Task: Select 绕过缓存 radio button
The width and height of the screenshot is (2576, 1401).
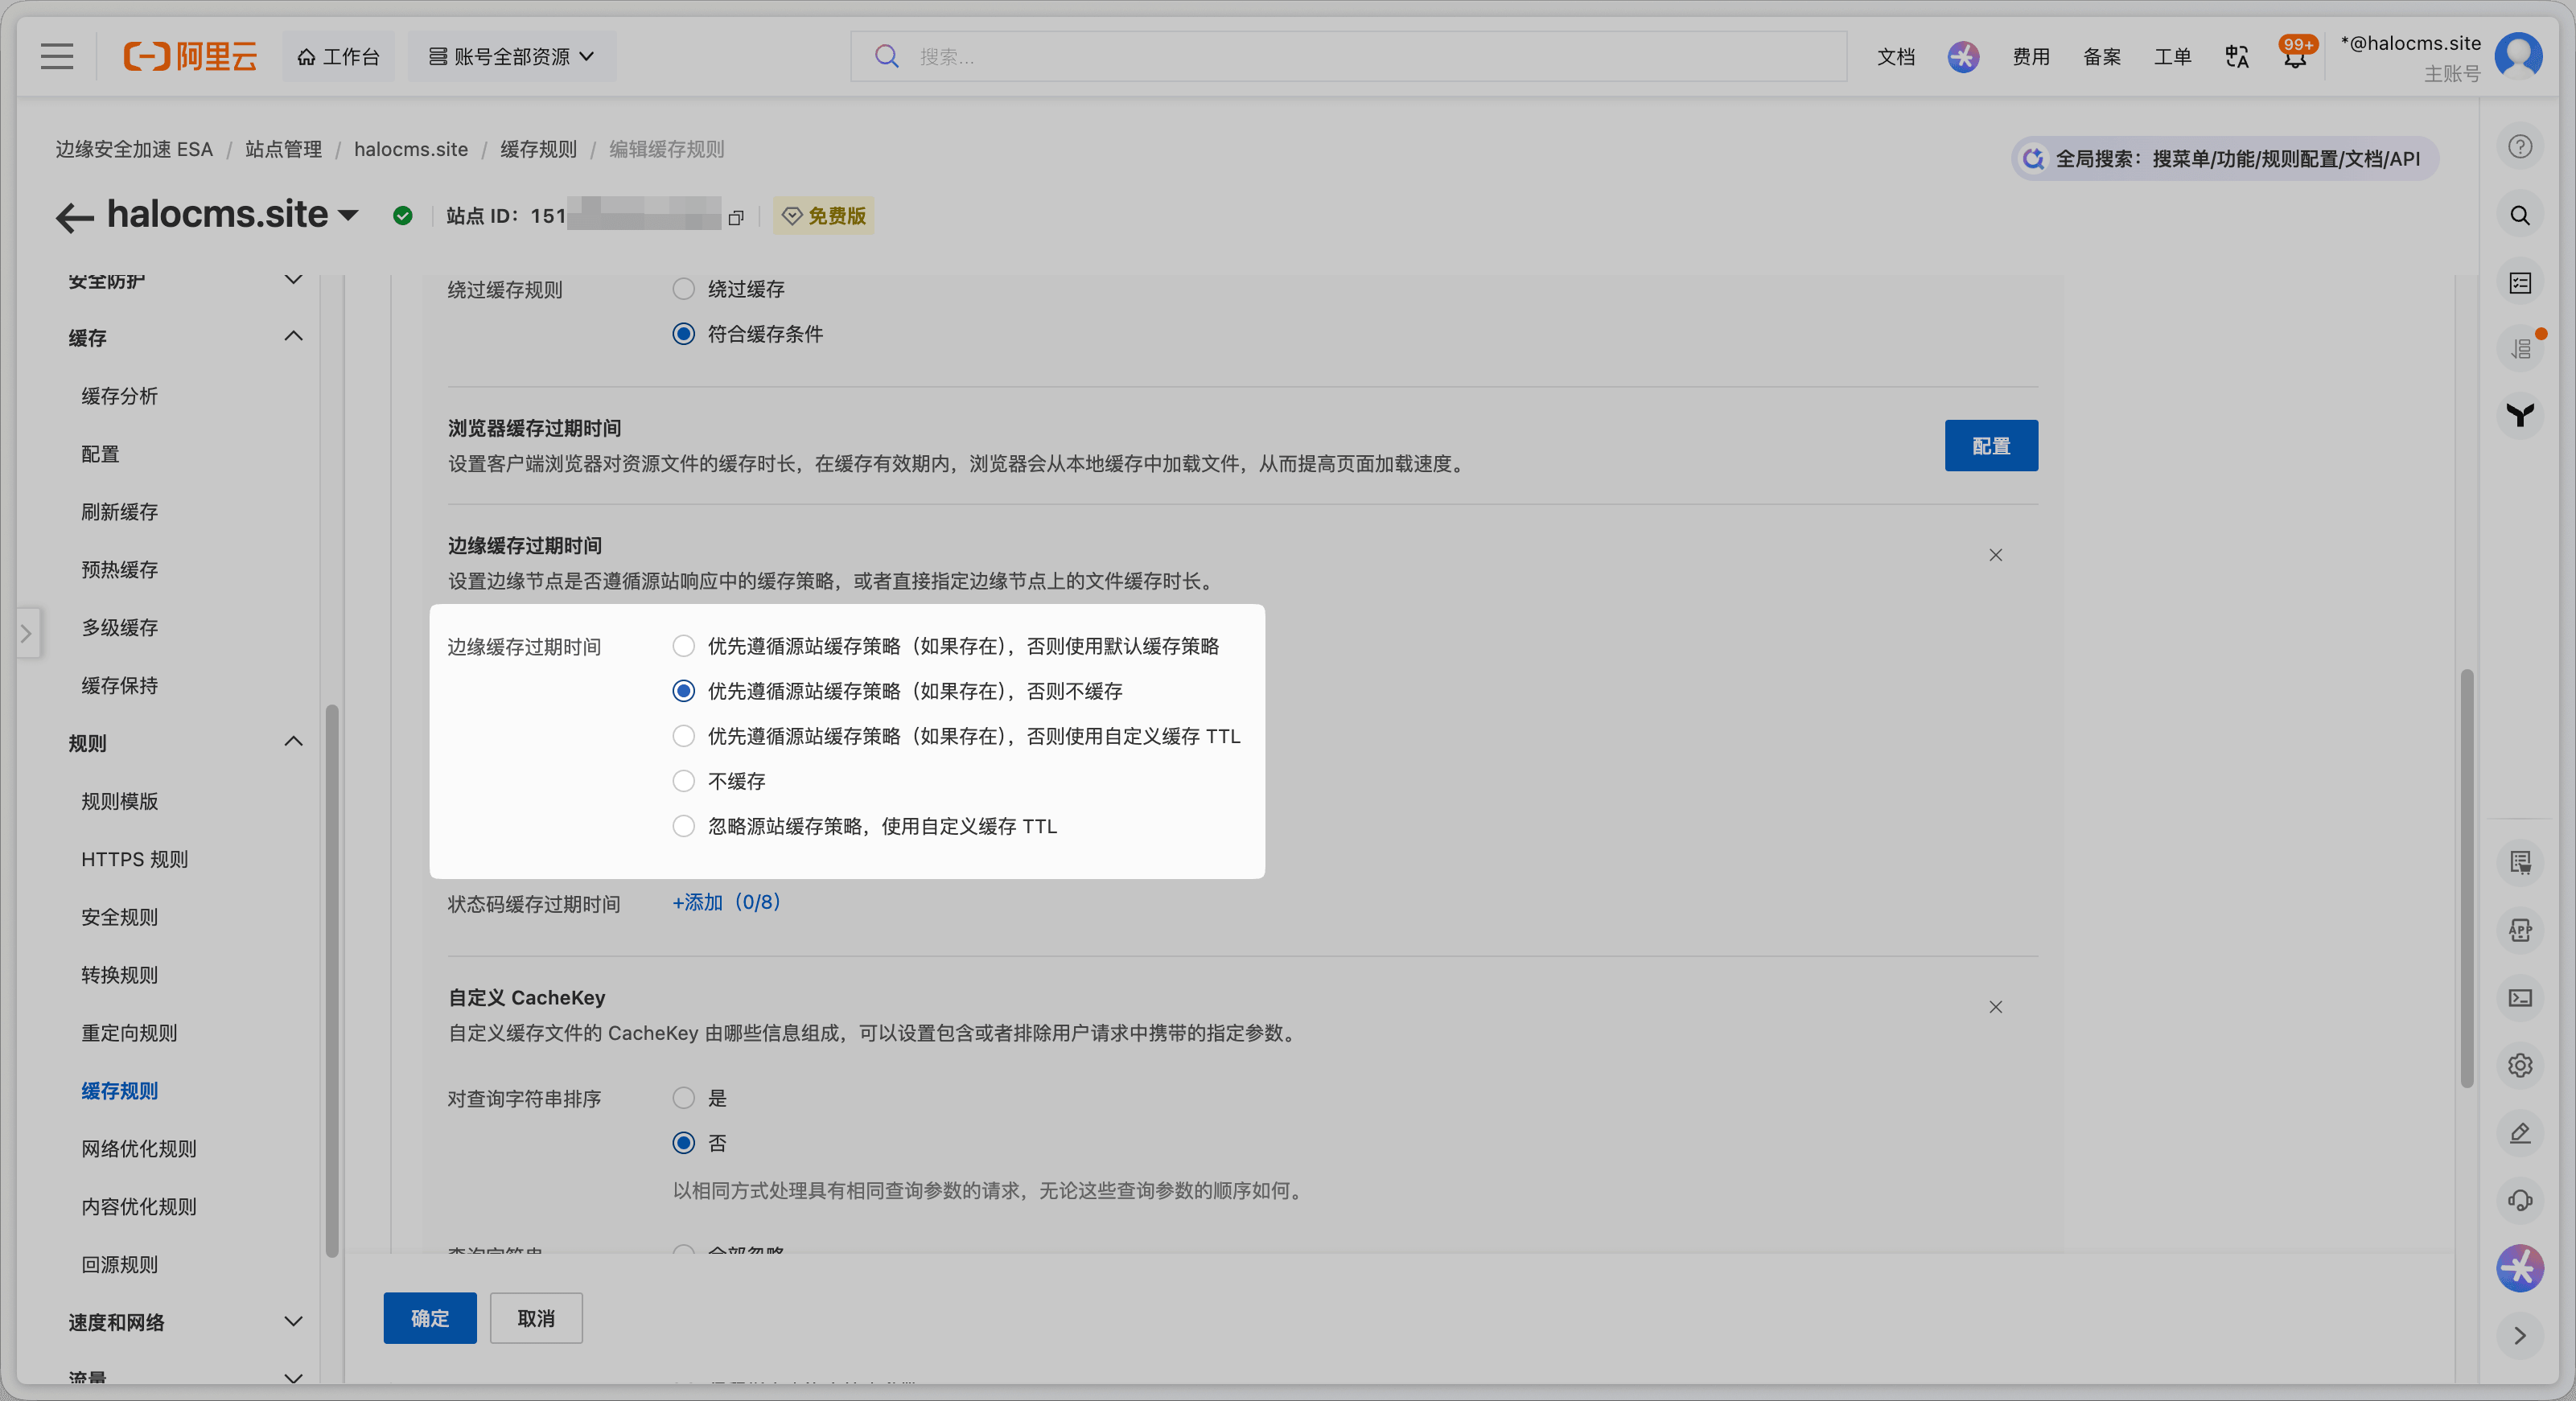Action: (x=683, y=289)
